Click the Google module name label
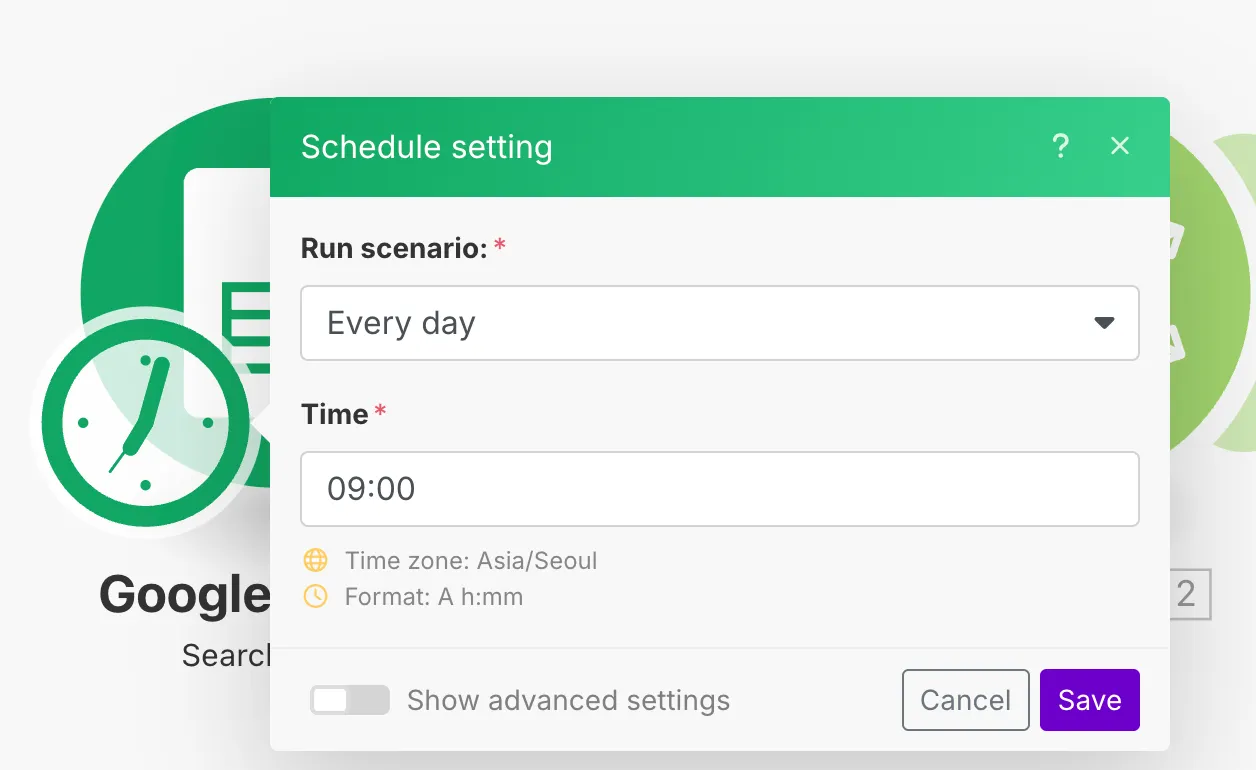 tap(185, 595)
